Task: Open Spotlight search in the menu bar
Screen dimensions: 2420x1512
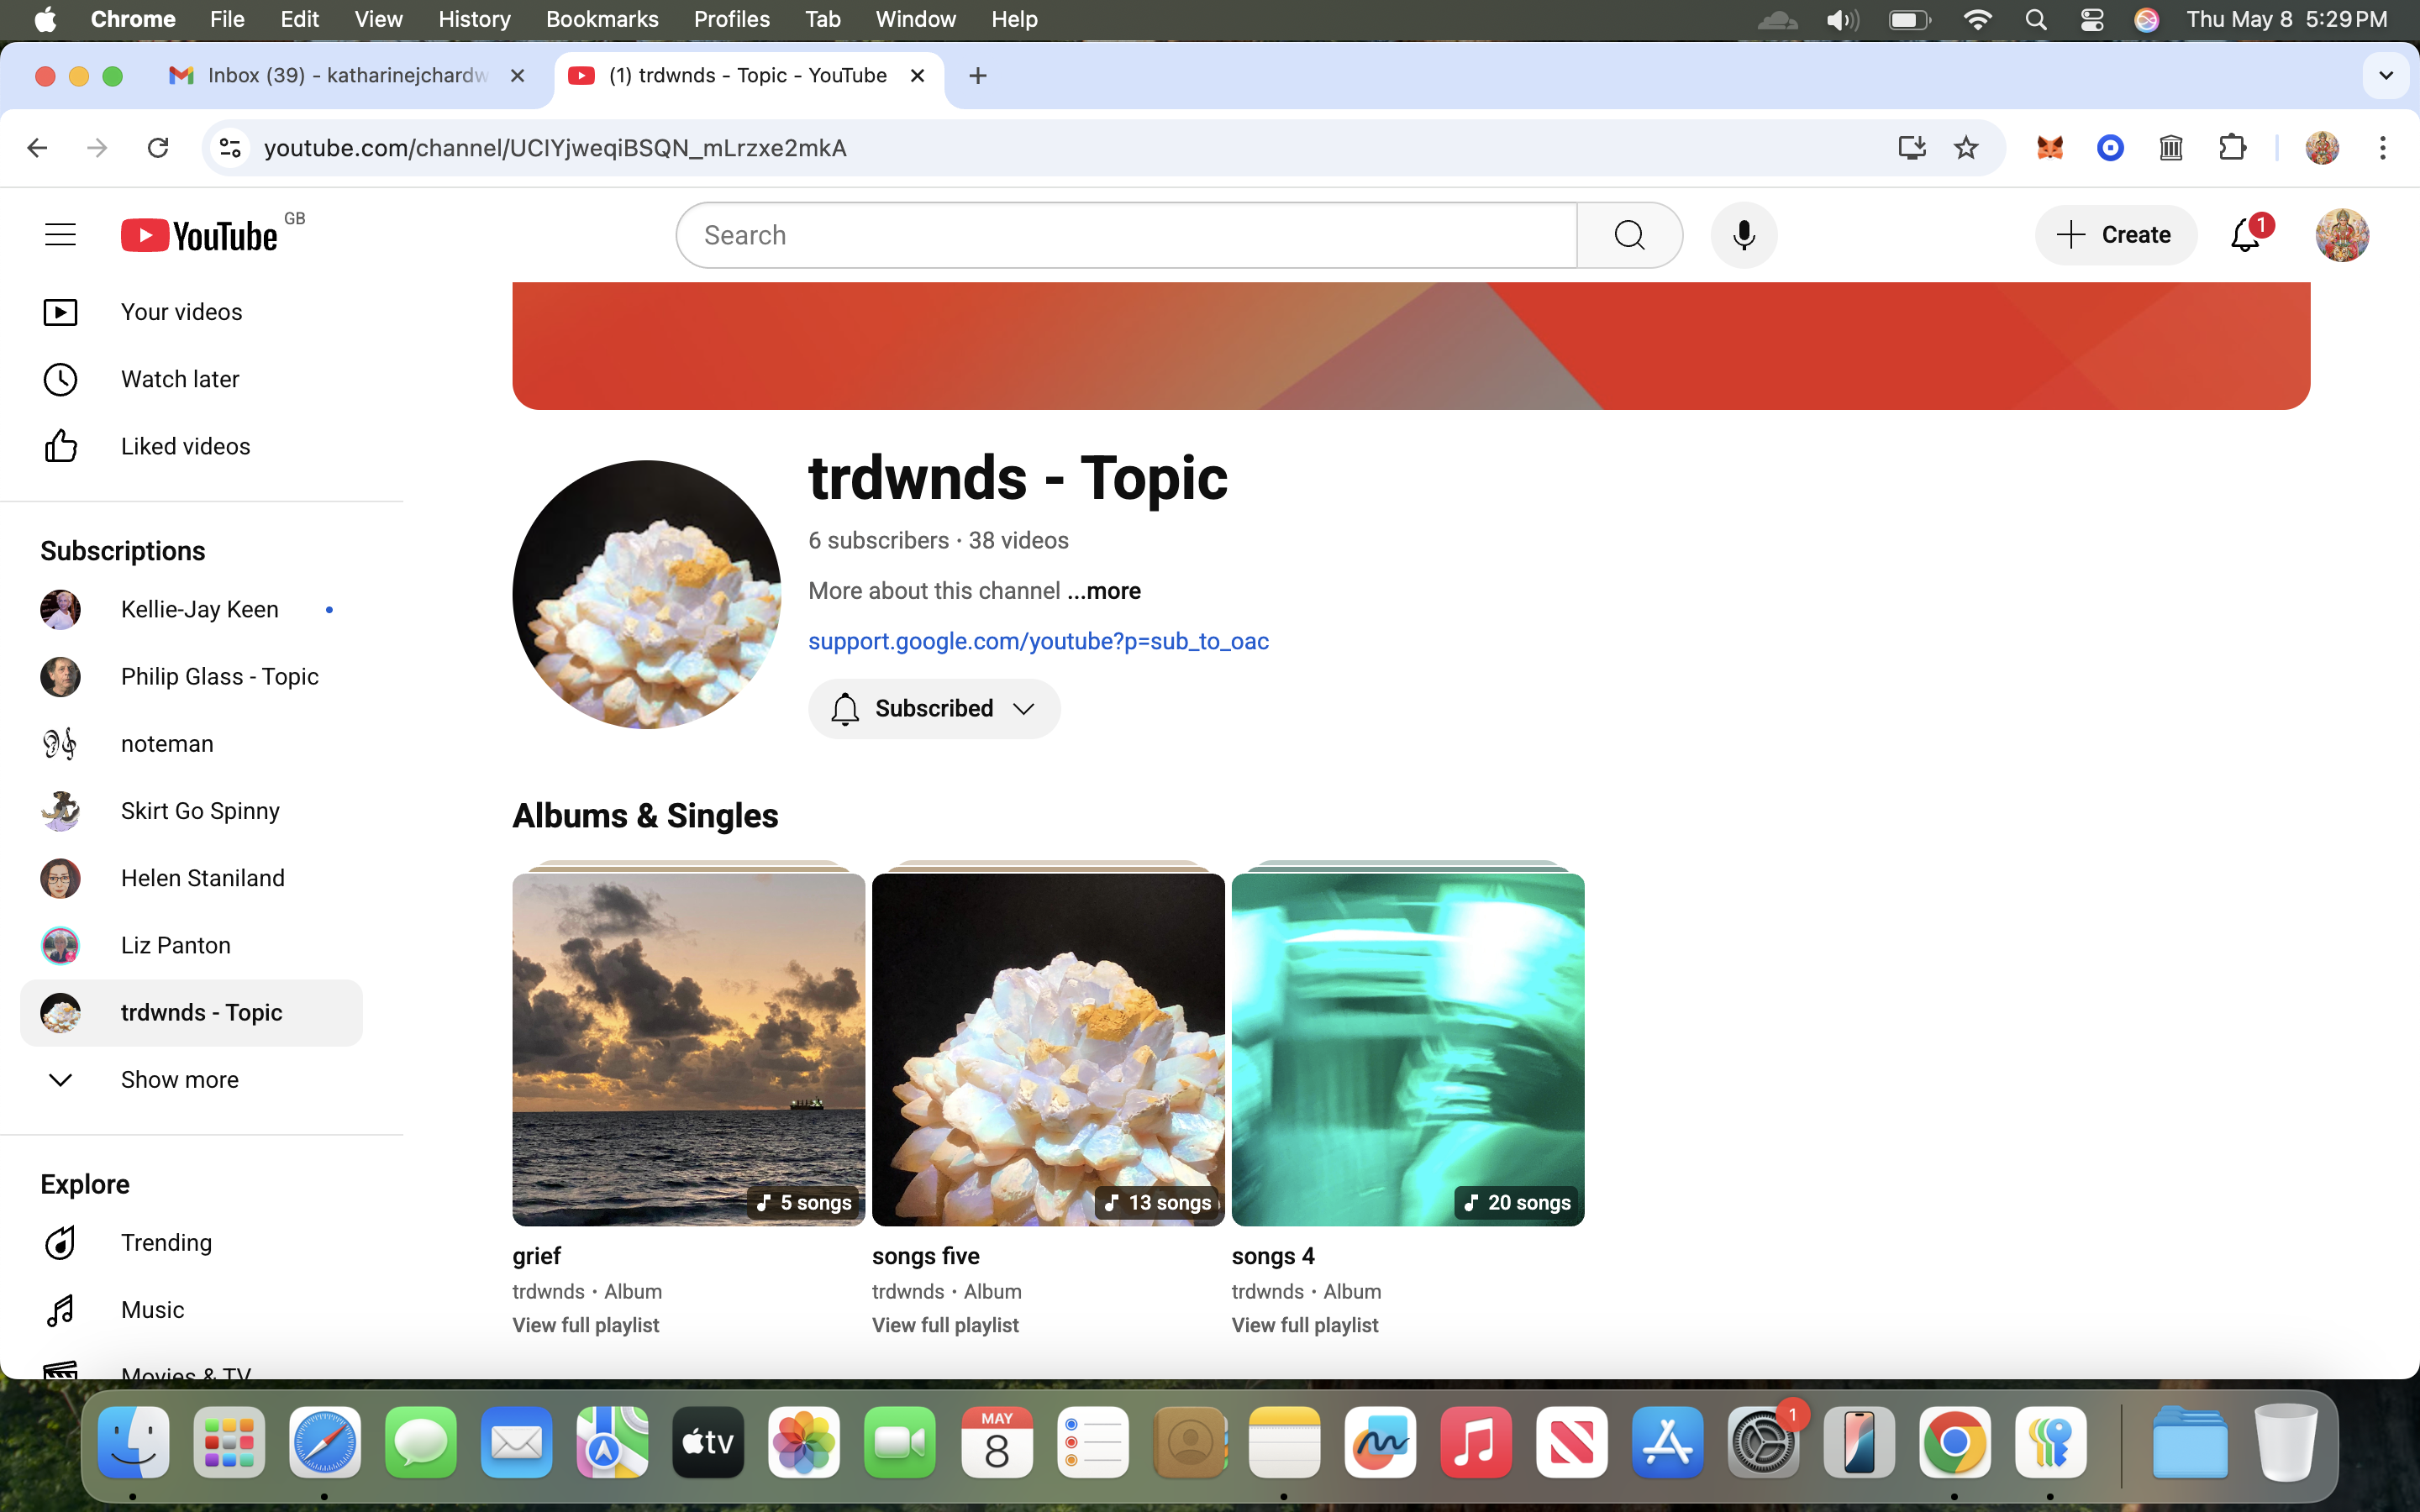Action: click(2035, 19)
